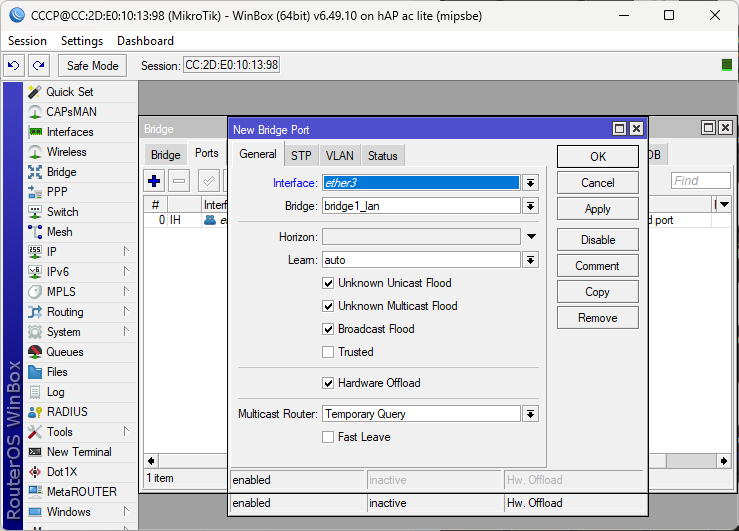739x531 pixels.
Task: Click Copy button
Action: pyautogui.click(x=598, y=292)
